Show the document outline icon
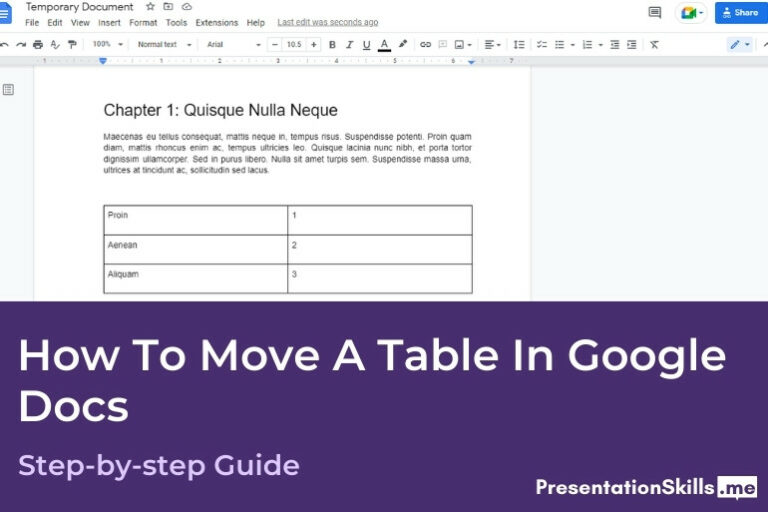This screenshot has width=768, height=512. coord(8,90)
